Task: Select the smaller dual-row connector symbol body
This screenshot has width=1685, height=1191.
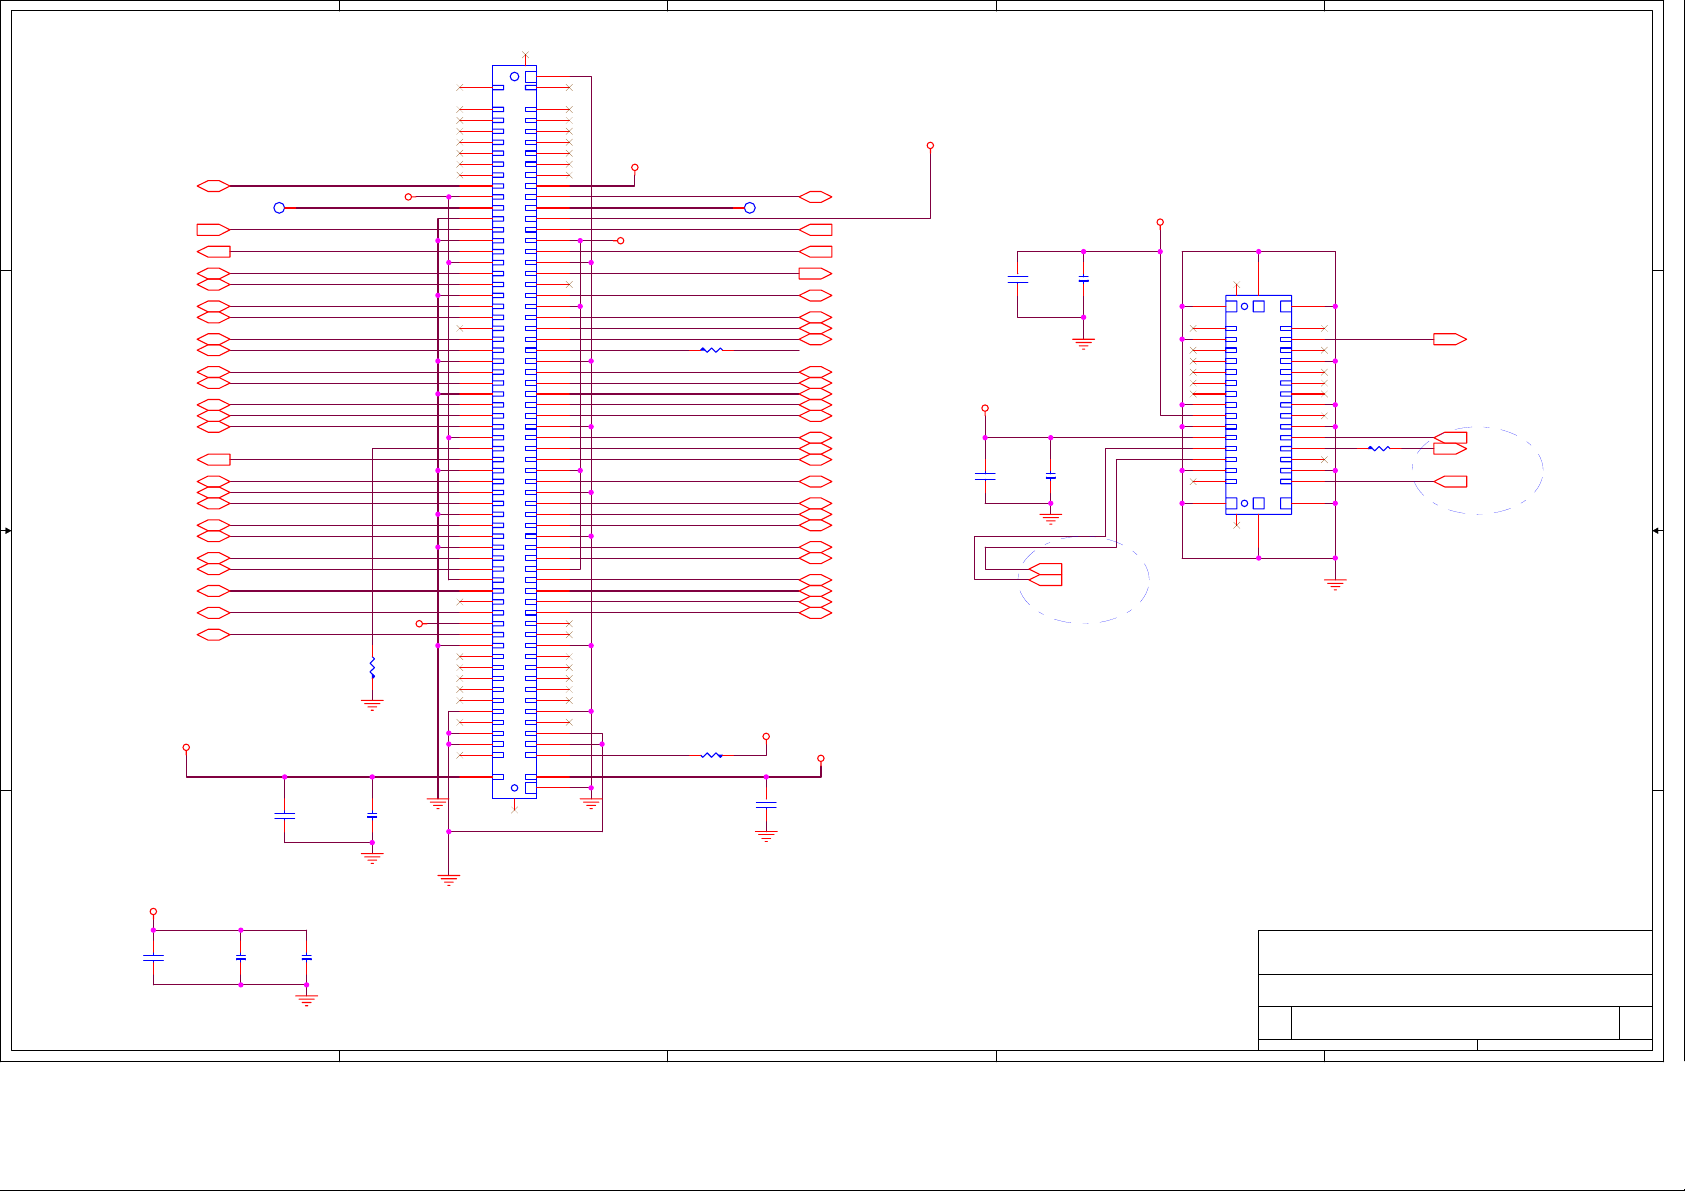Action: (1258, 405)
